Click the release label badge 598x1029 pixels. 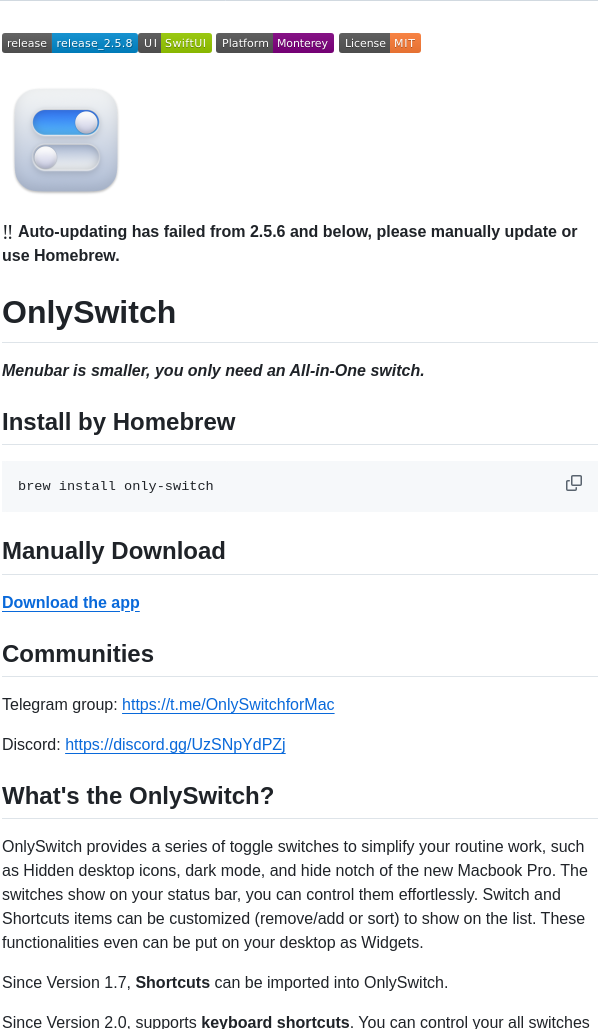27,43
